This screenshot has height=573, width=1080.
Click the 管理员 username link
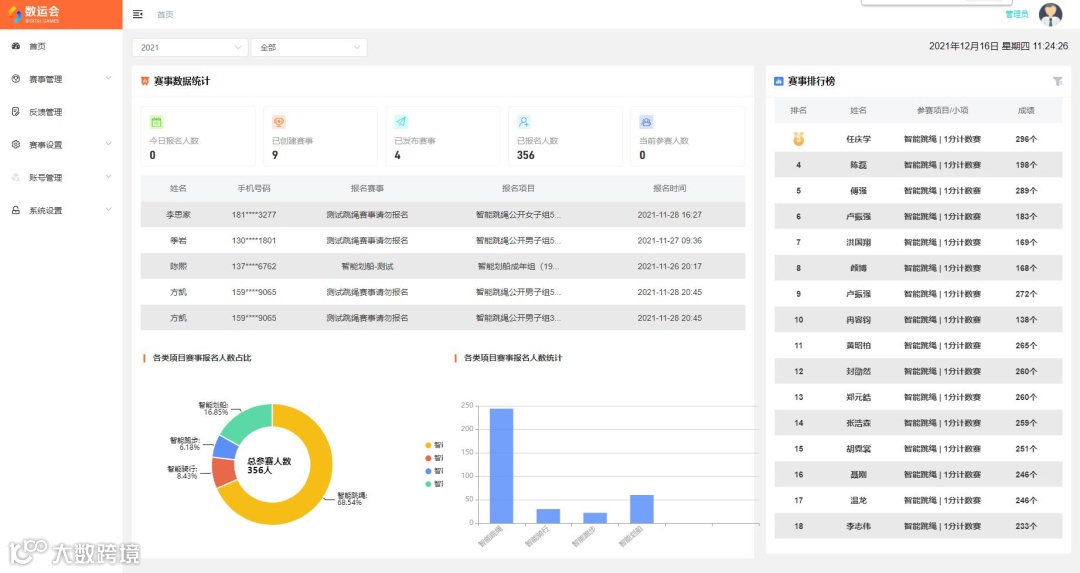coord(1017,14)
